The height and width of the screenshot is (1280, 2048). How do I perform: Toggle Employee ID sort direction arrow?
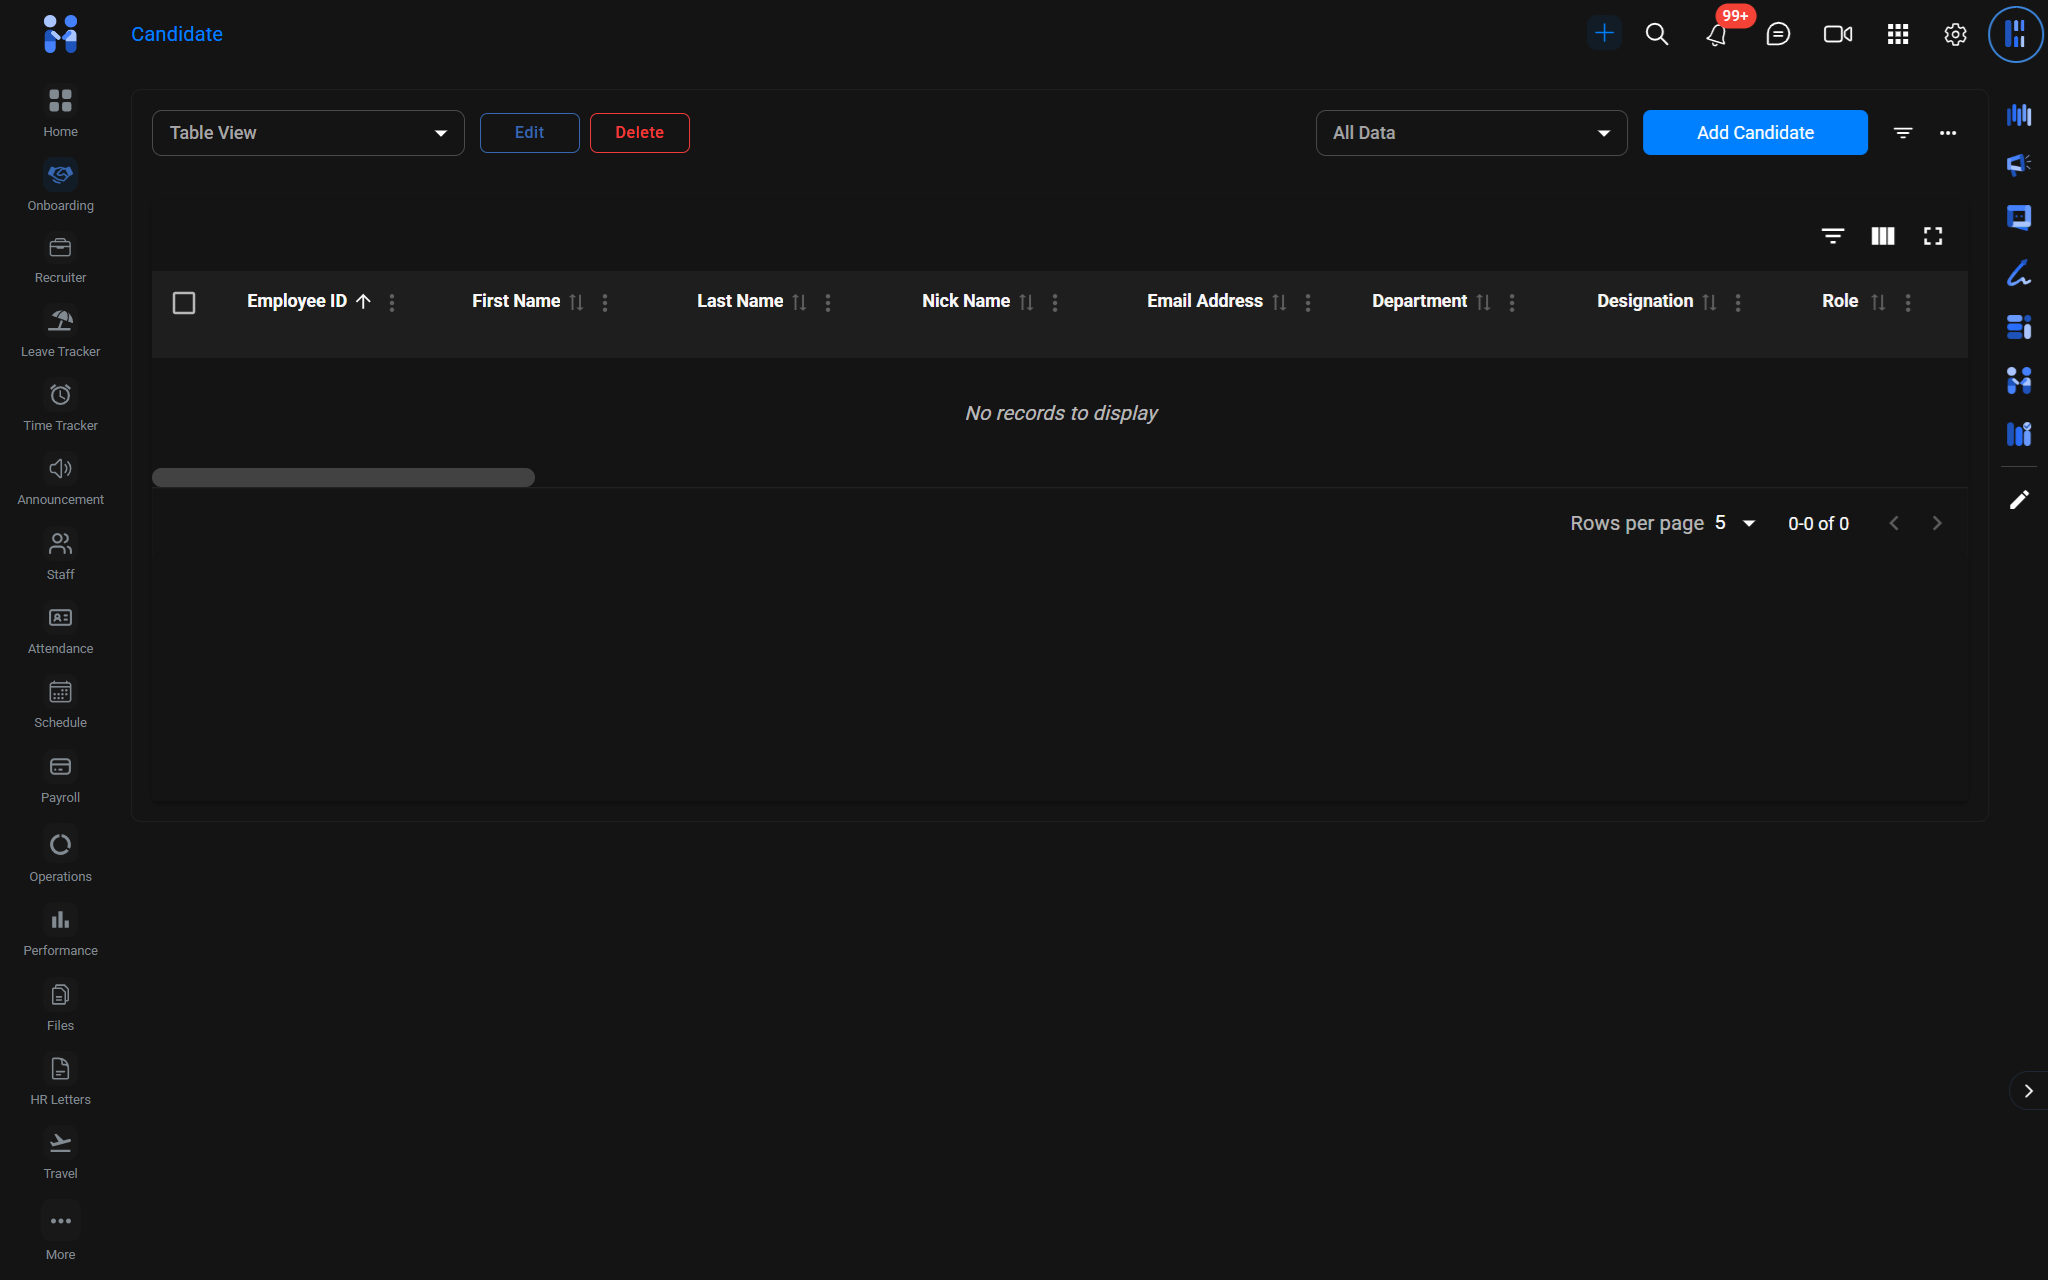pyautogui.click(x=364, y=301)
